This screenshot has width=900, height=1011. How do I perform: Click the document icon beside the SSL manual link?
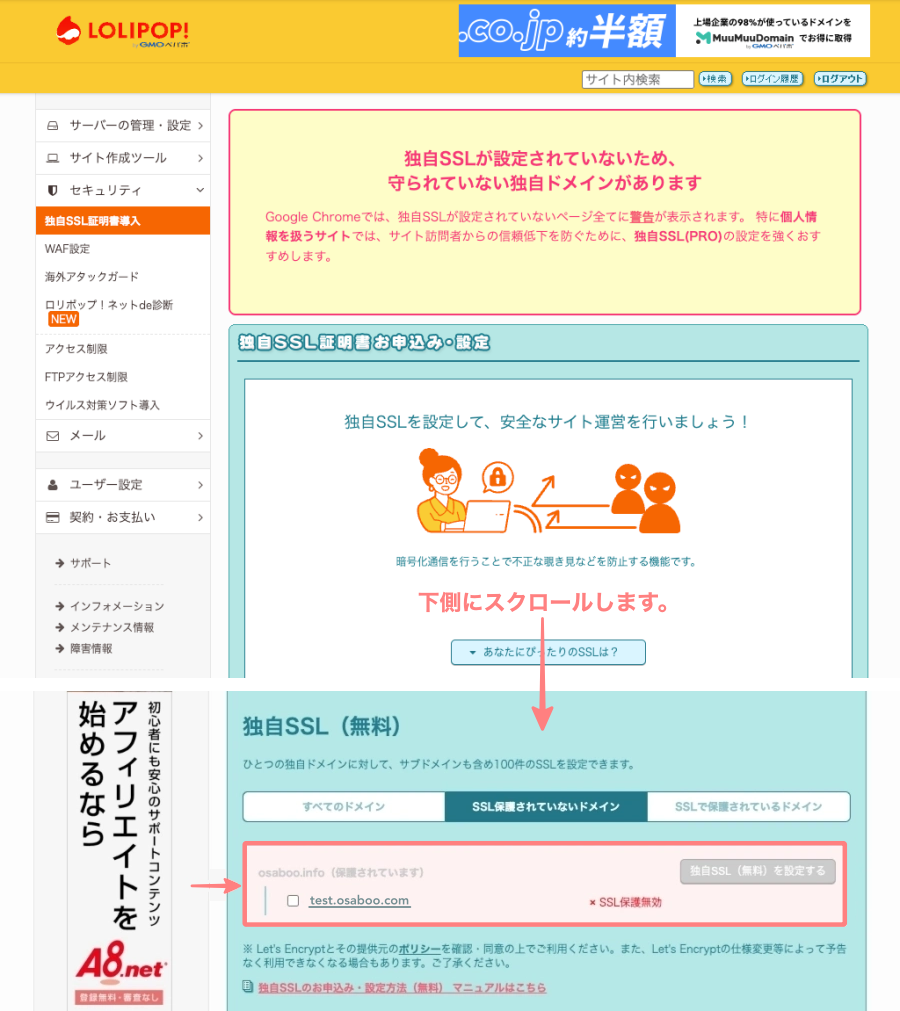pos(248,987)
